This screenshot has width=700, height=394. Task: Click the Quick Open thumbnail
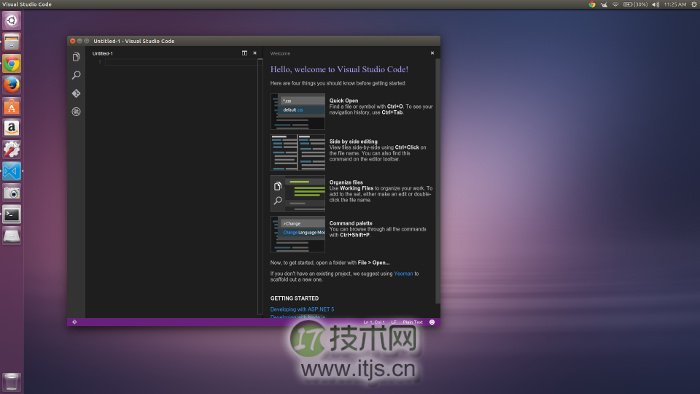tap(297, 111)
